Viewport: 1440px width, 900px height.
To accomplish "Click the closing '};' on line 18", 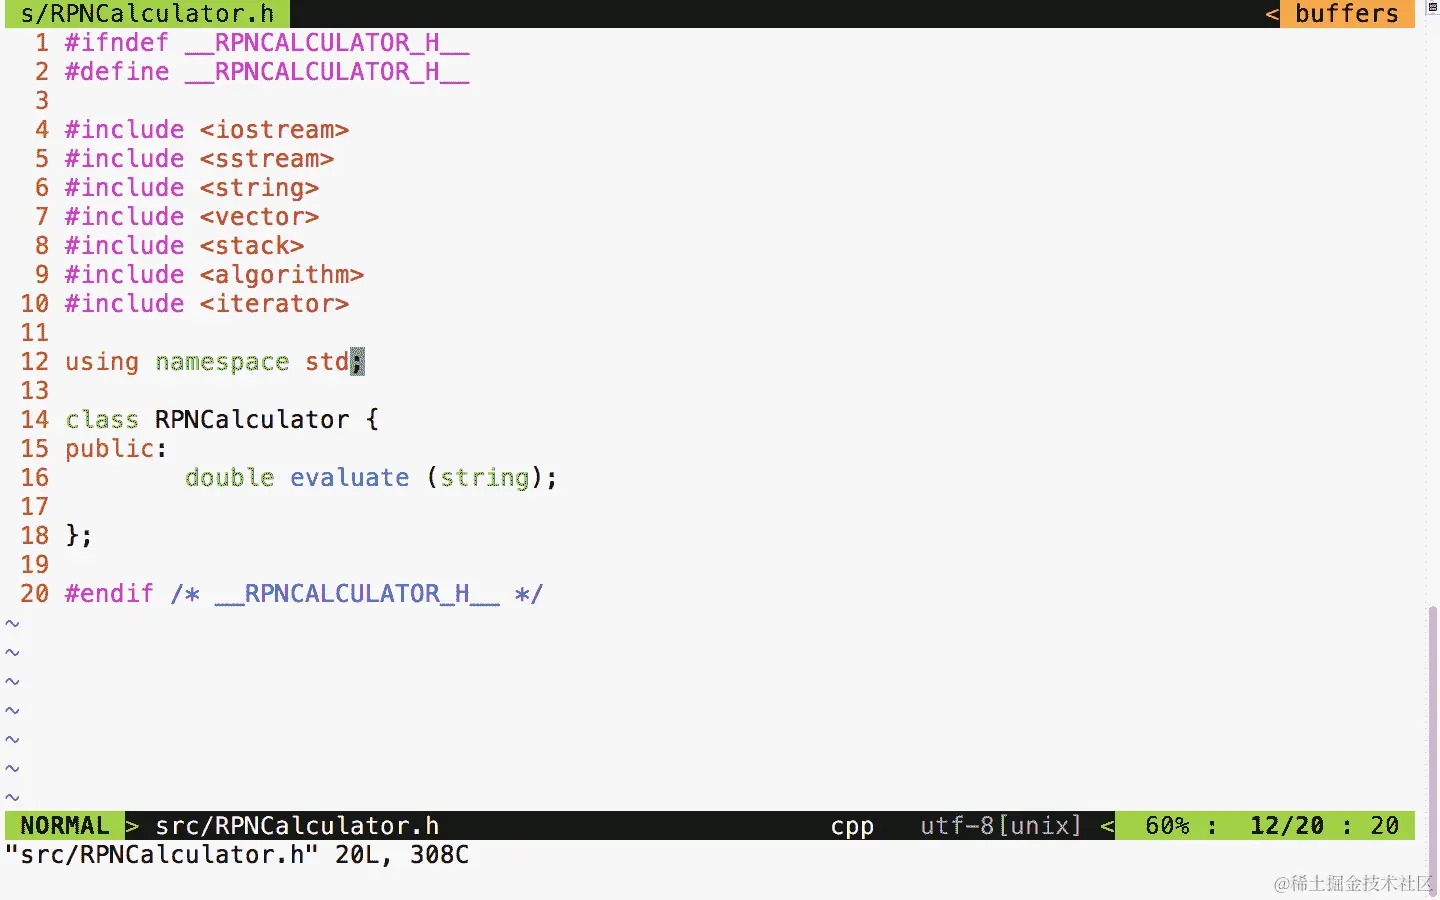I will (78, 536).
